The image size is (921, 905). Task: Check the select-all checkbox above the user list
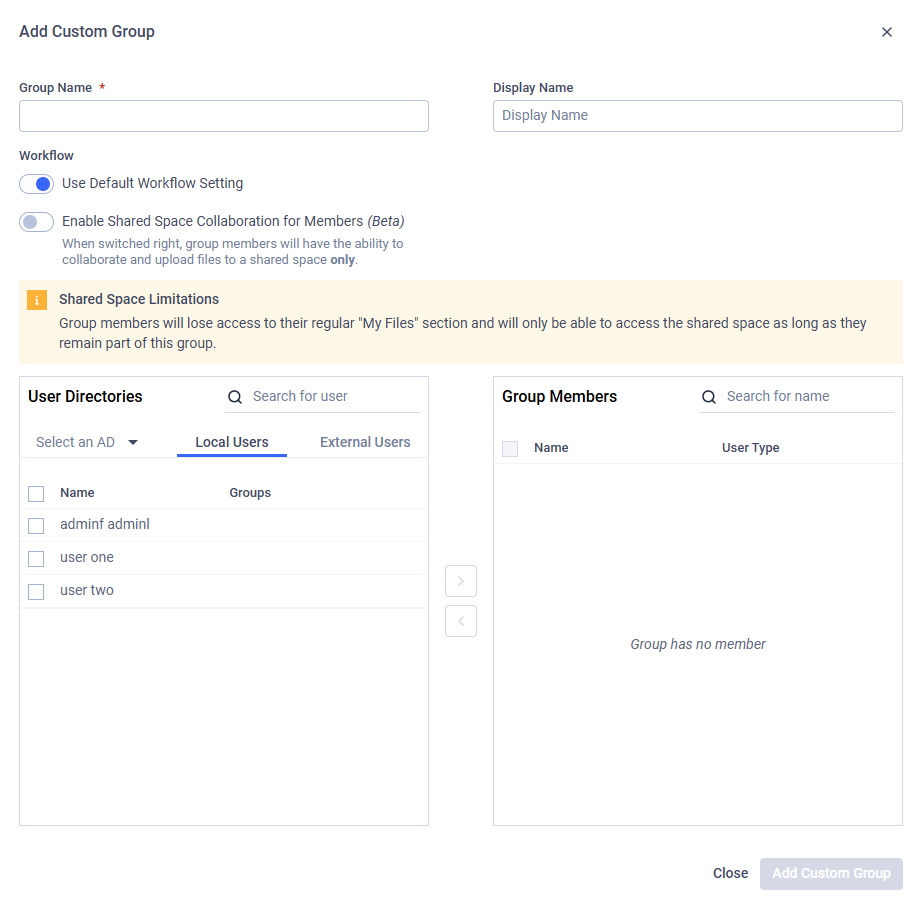[36, 493]
